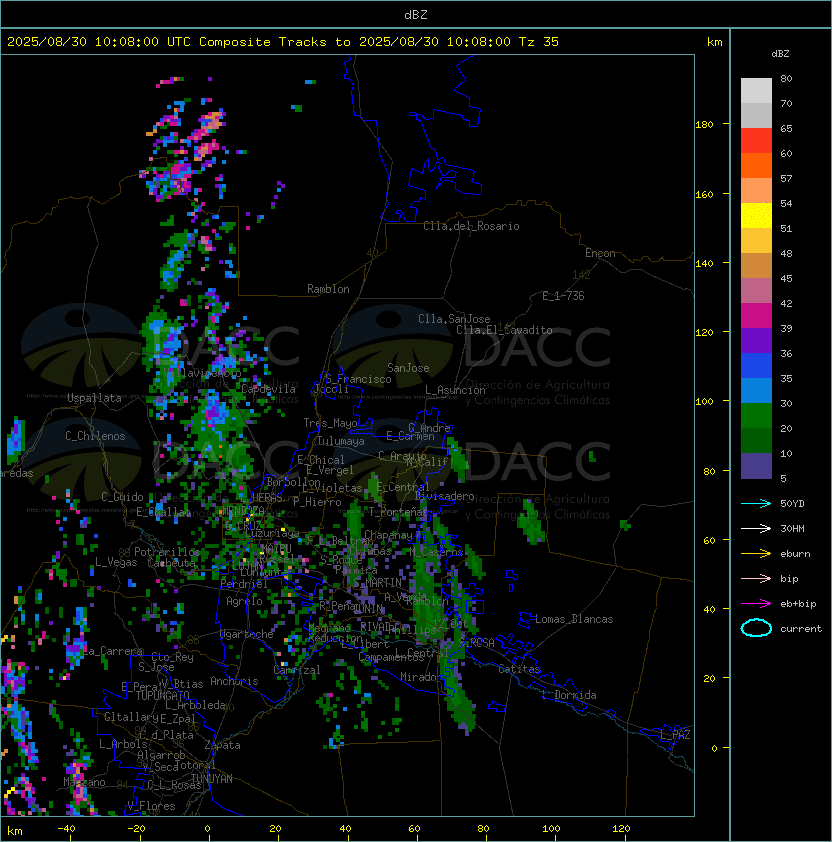Viewport: 832px width, 842px height.
Task: Click the Lomas_Blancas map label
Action: click(574, 619)
